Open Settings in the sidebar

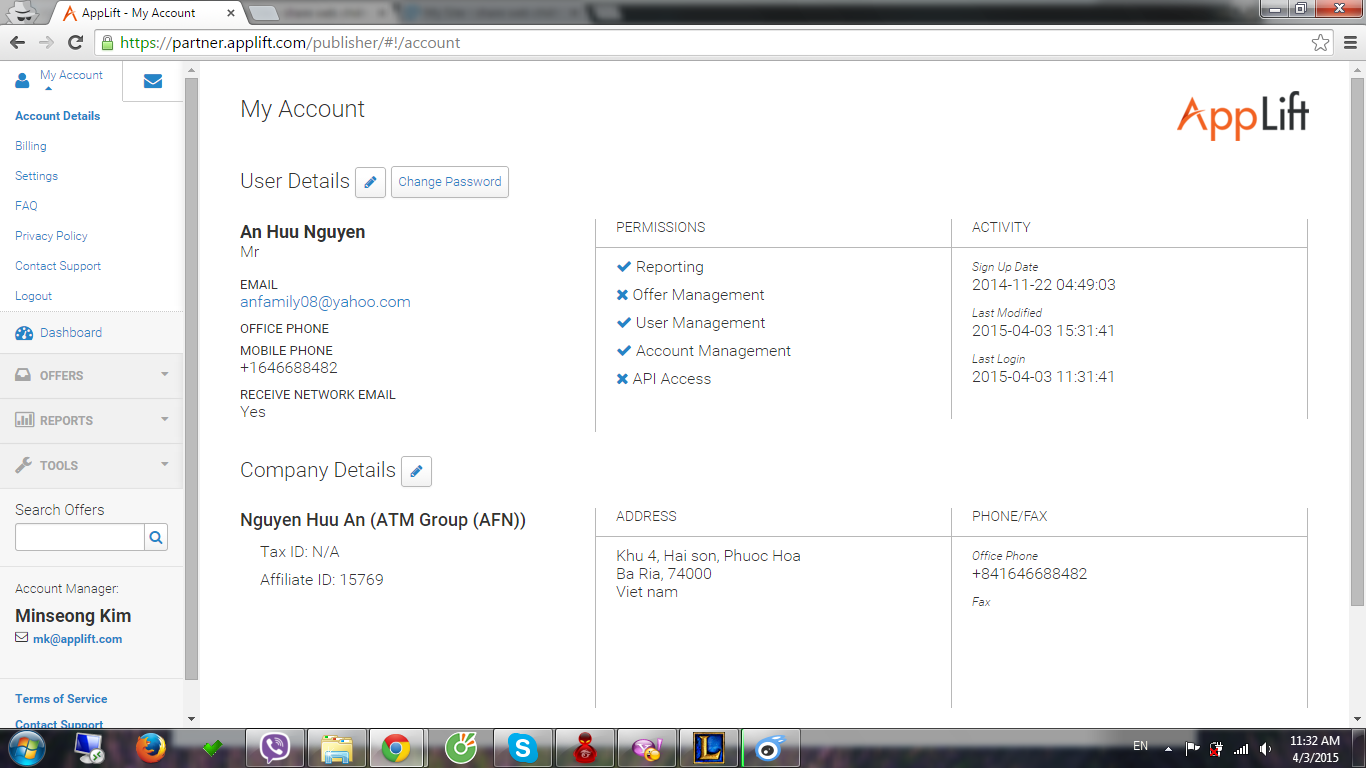point(37,176)
